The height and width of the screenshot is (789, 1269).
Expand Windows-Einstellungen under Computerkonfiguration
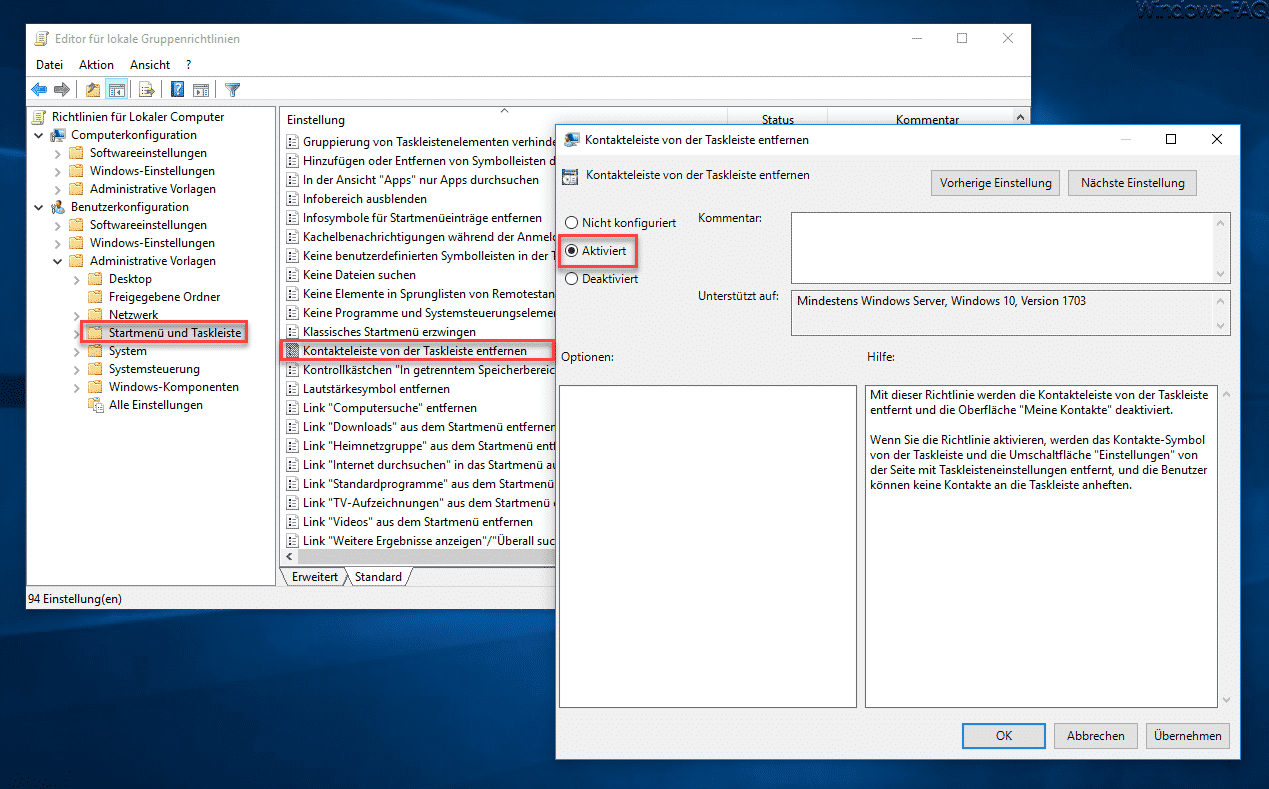(58, 171)
